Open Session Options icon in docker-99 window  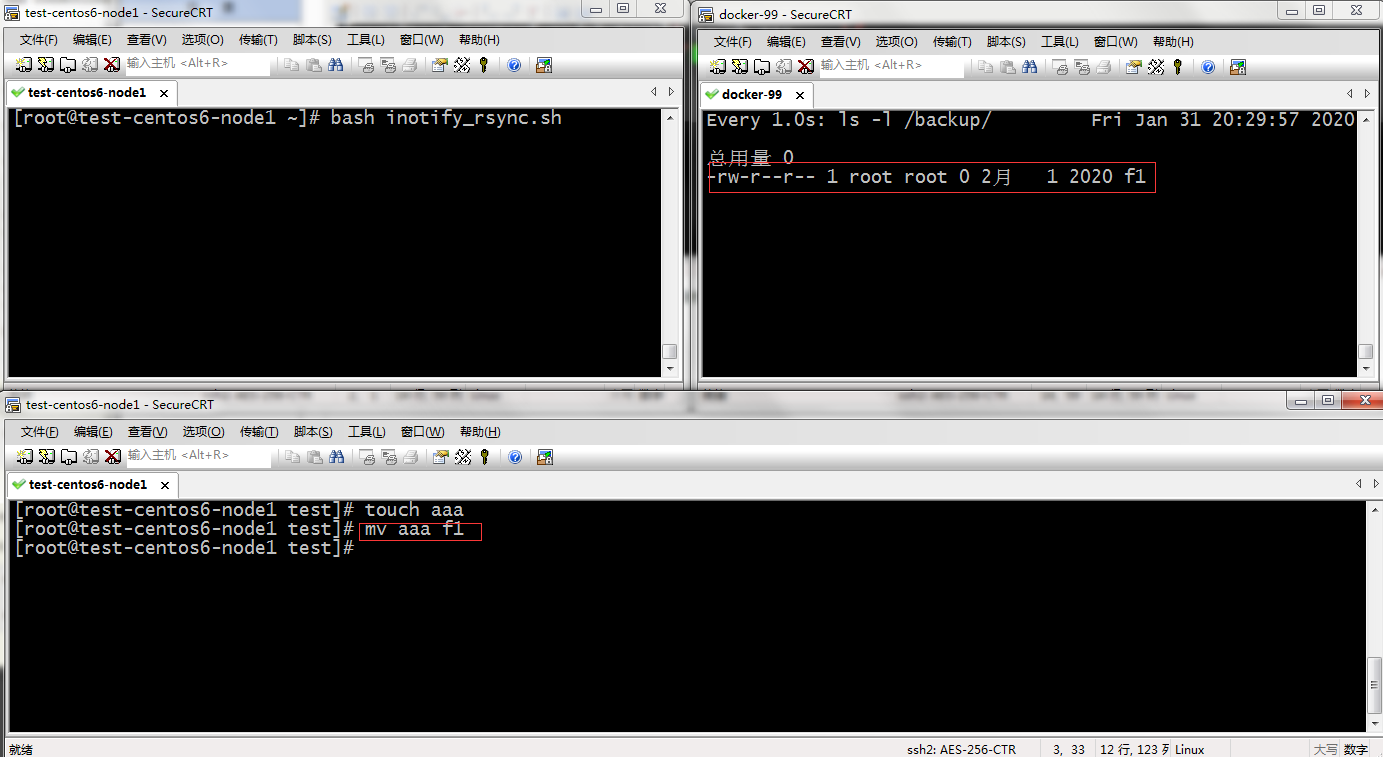(1134, 67)
